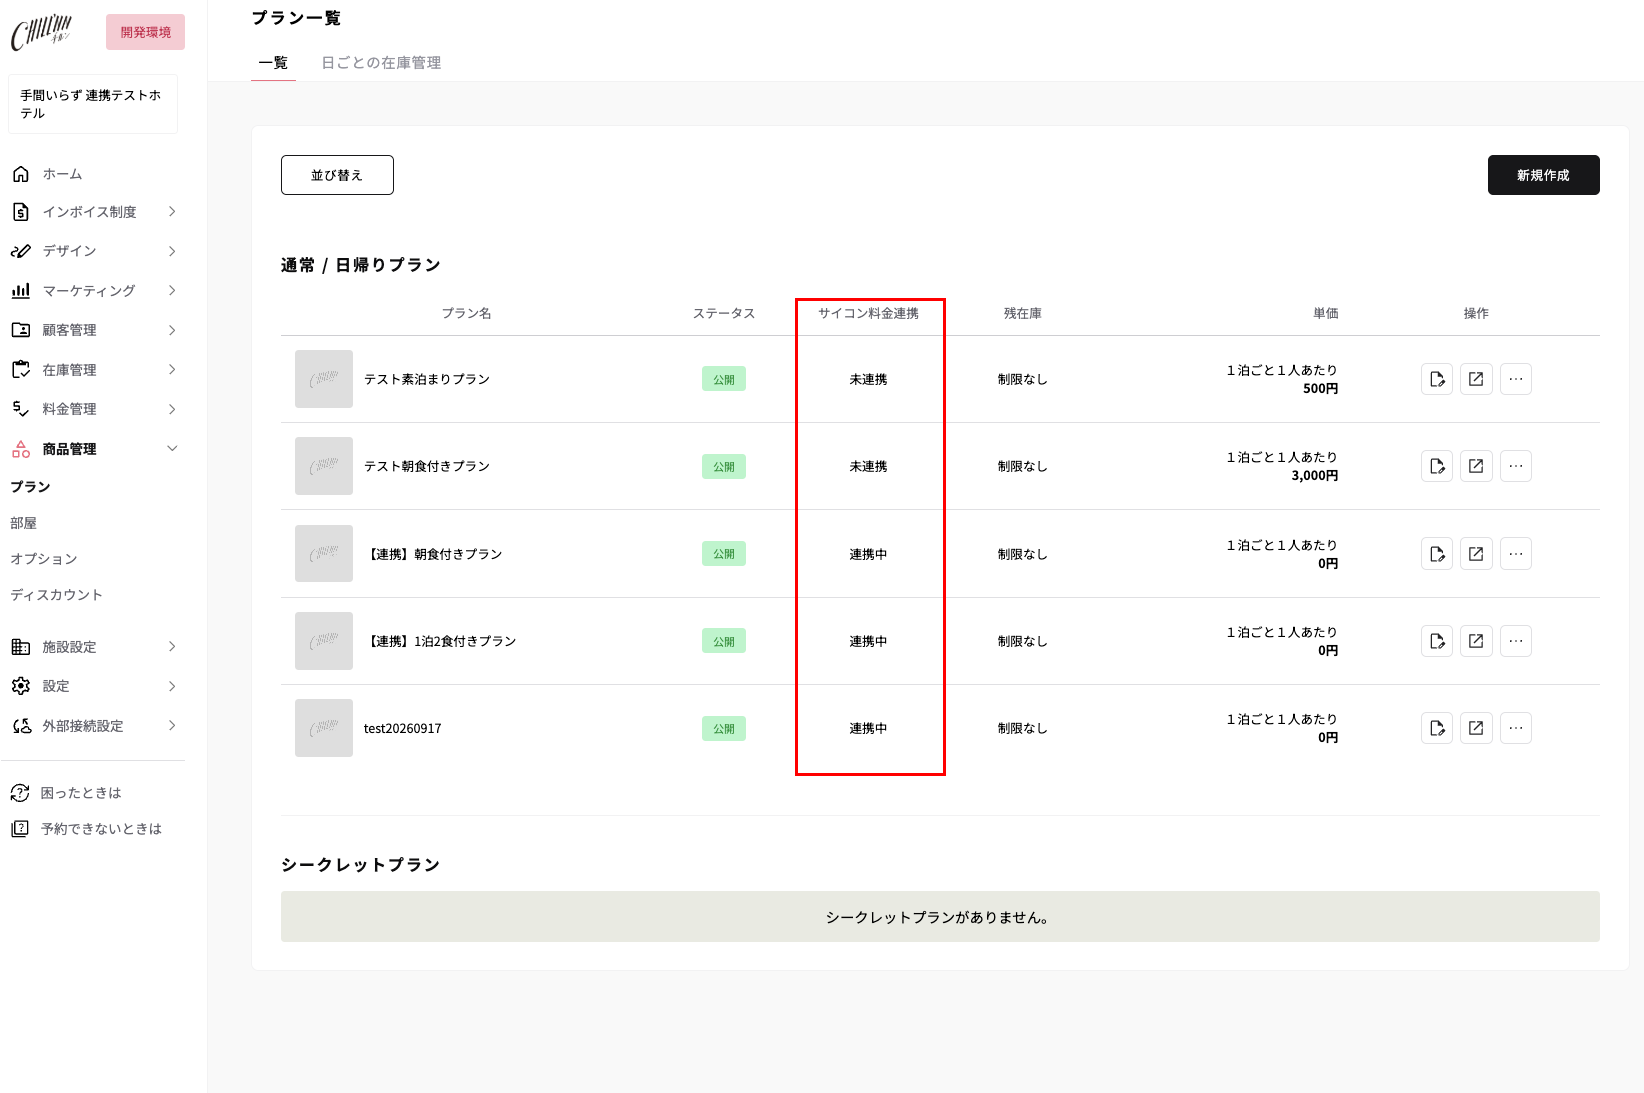Click the 新規作成 button

coord(1543,175)
